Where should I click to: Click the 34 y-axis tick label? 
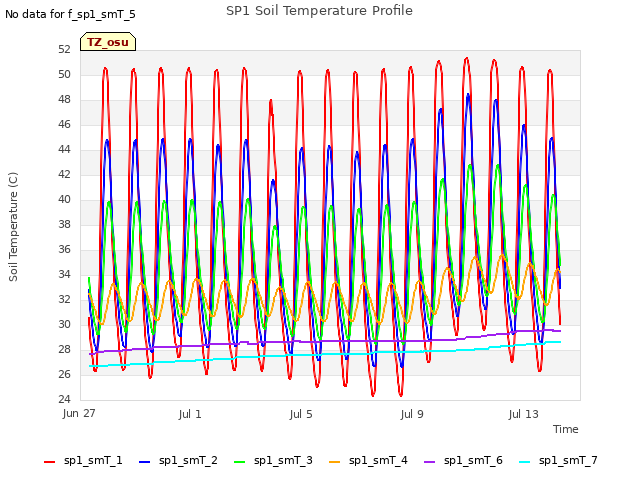[64, 274]
